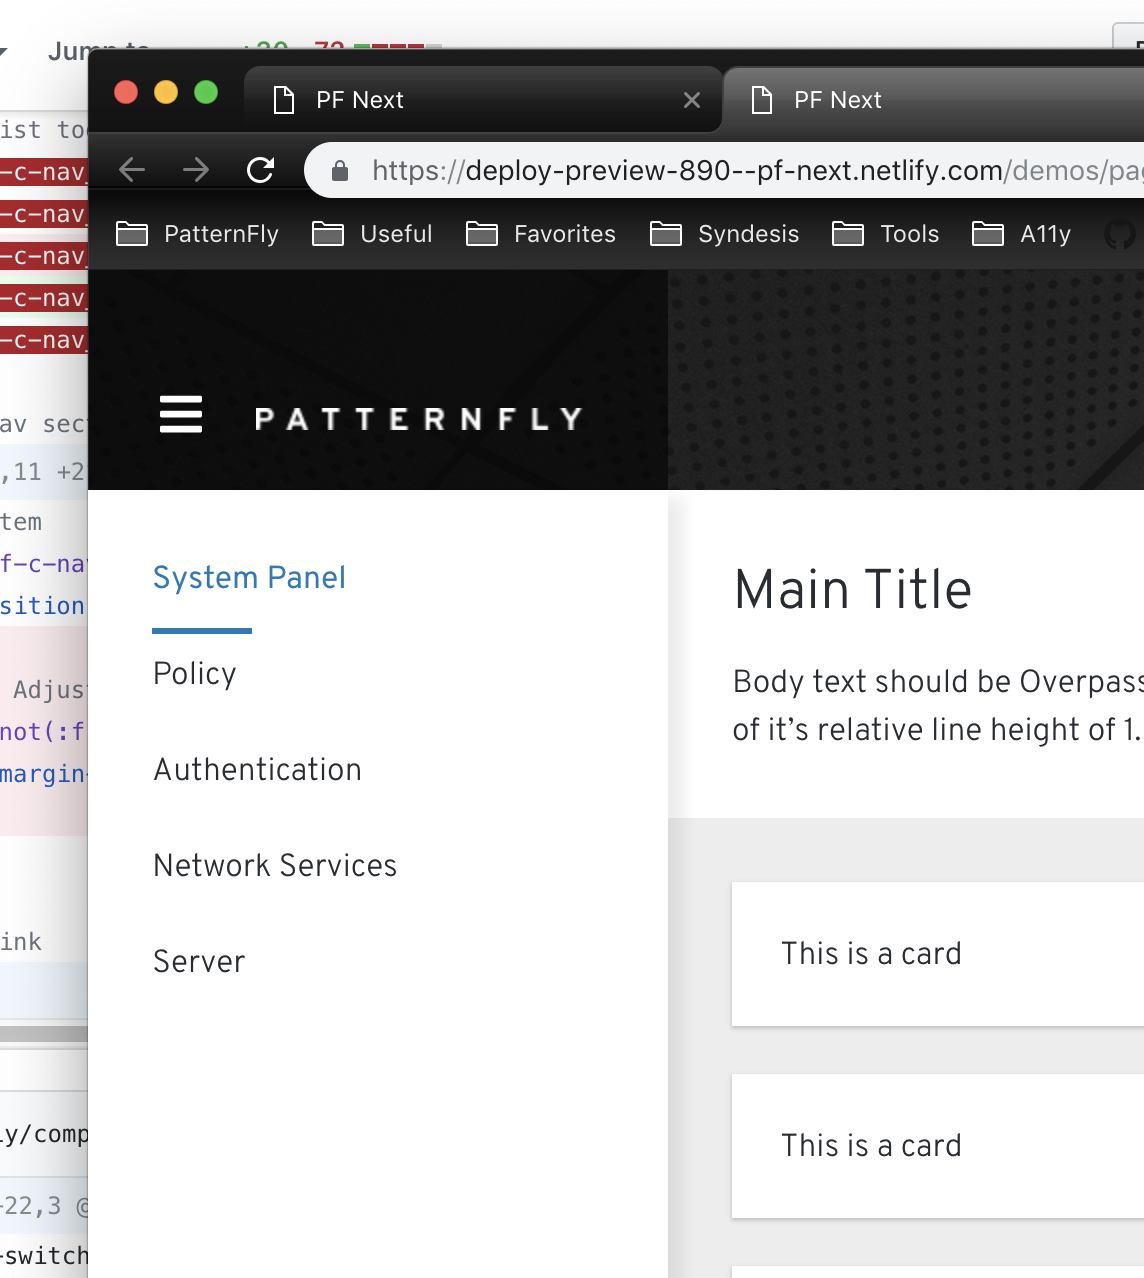Open the Authentication navigation item
Image resolution: width=1144 pixels, height=1278 pixels.
[257, 769]
